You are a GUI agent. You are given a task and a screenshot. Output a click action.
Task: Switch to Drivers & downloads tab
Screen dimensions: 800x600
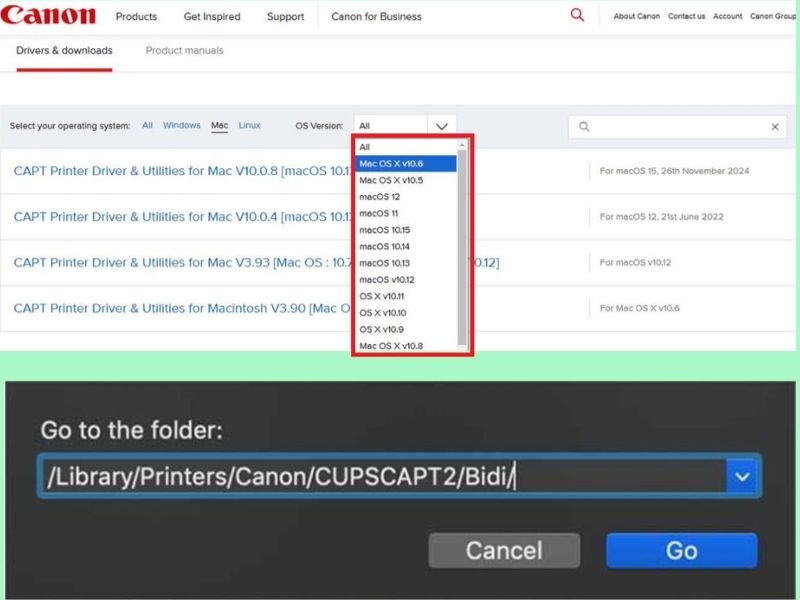coord(64,51)
